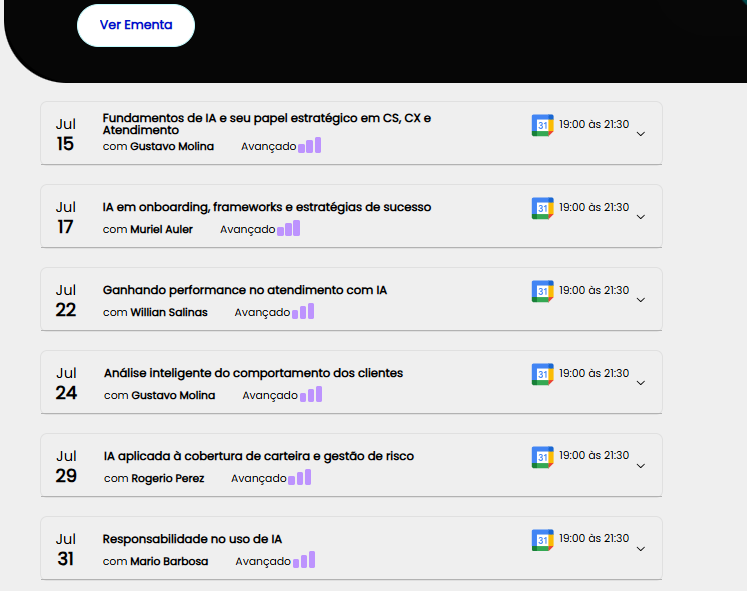The width and height of the screenshot is (747, 591).
Task: Click instructor name Rogerio Perez
Action: tap(168, 478)
